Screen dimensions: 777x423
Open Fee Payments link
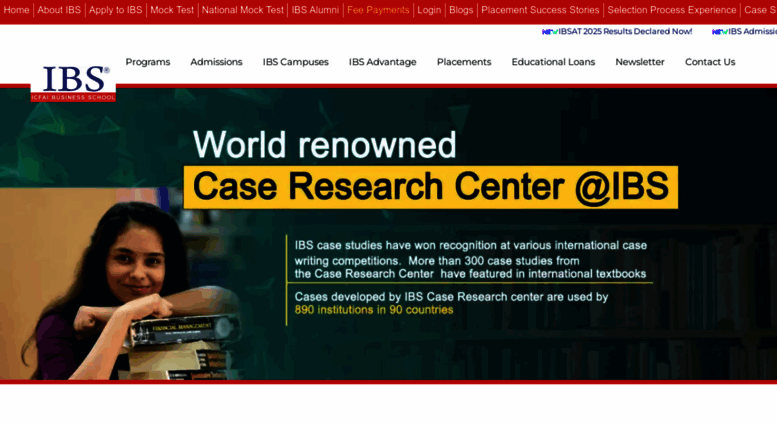[x=378, y=10]
